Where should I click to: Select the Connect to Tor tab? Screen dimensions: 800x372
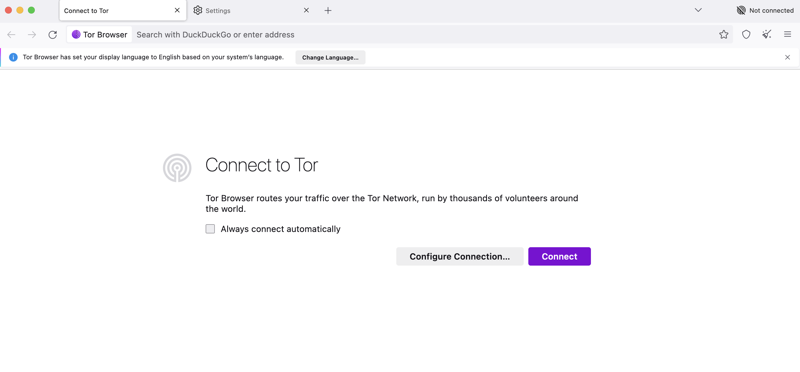[123, 10]
